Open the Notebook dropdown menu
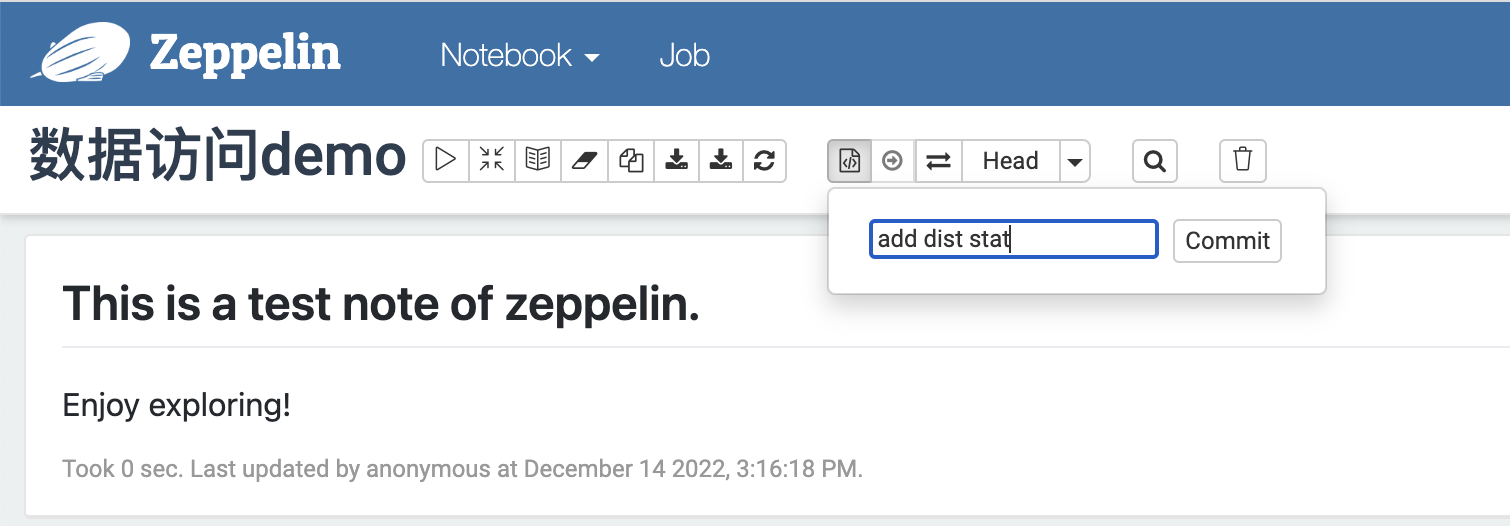This screenshot has height=526, width=1510. click(x=520, y=54)
